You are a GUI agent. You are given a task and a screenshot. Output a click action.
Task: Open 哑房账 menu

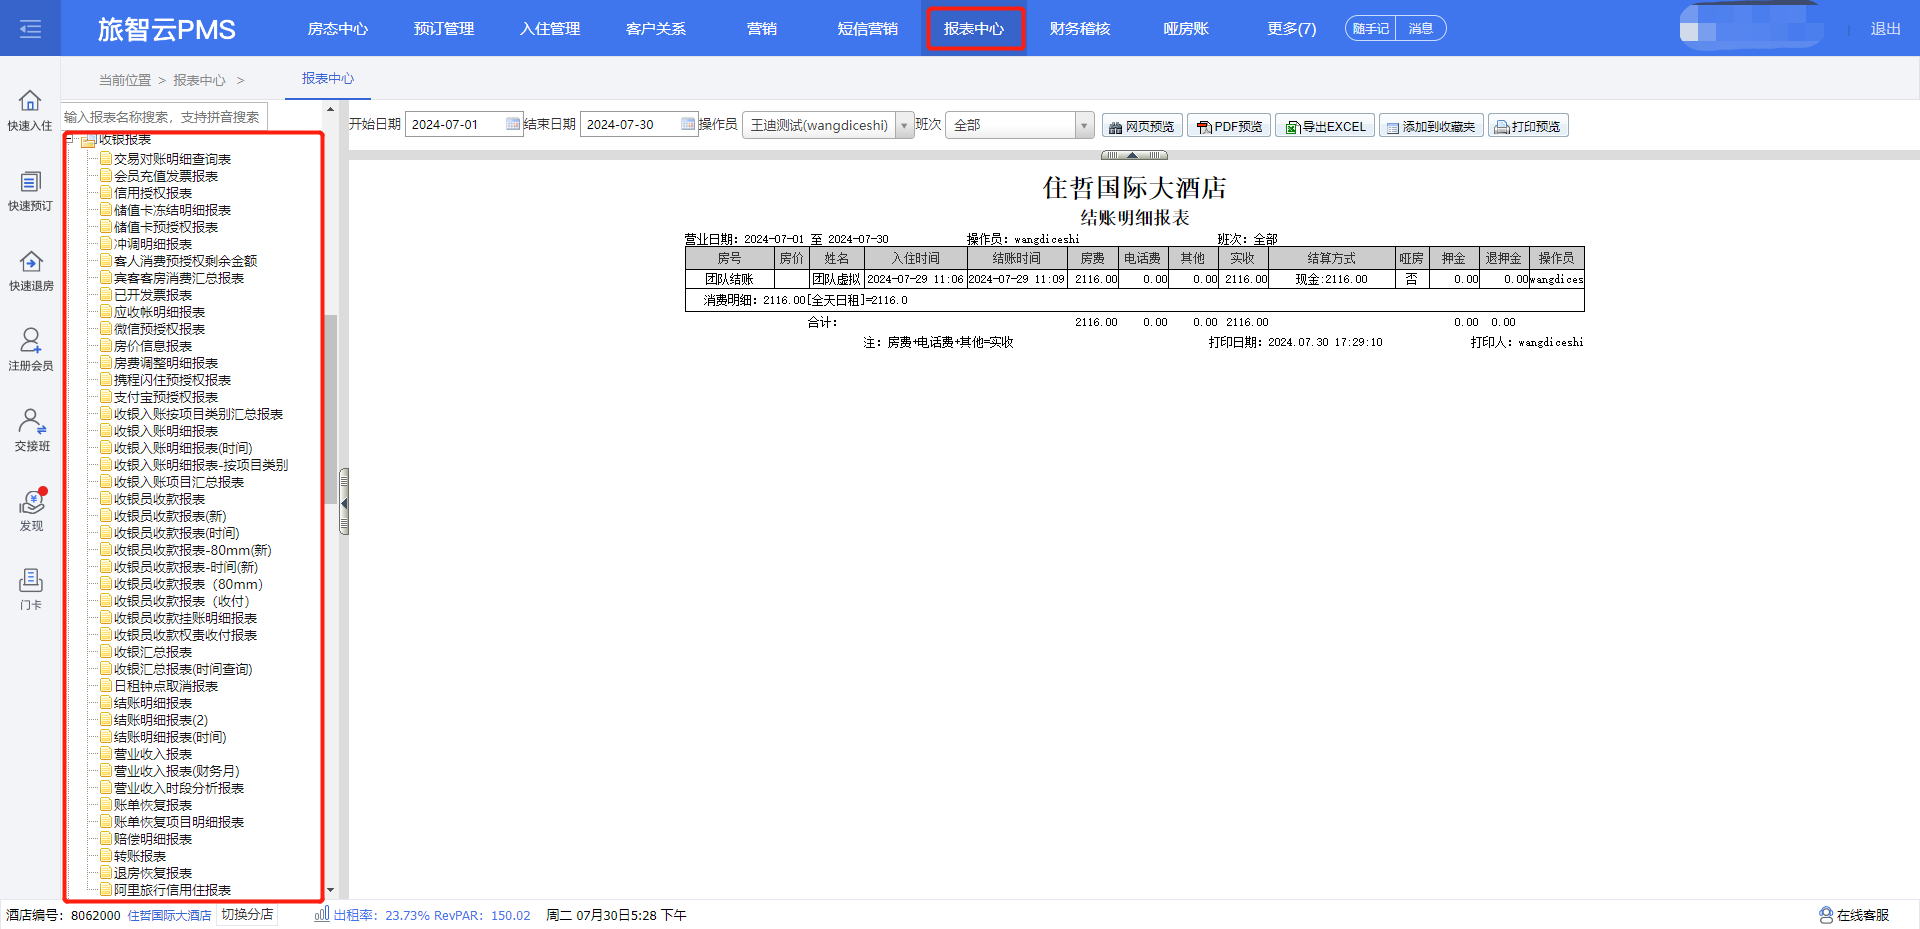1186,28
